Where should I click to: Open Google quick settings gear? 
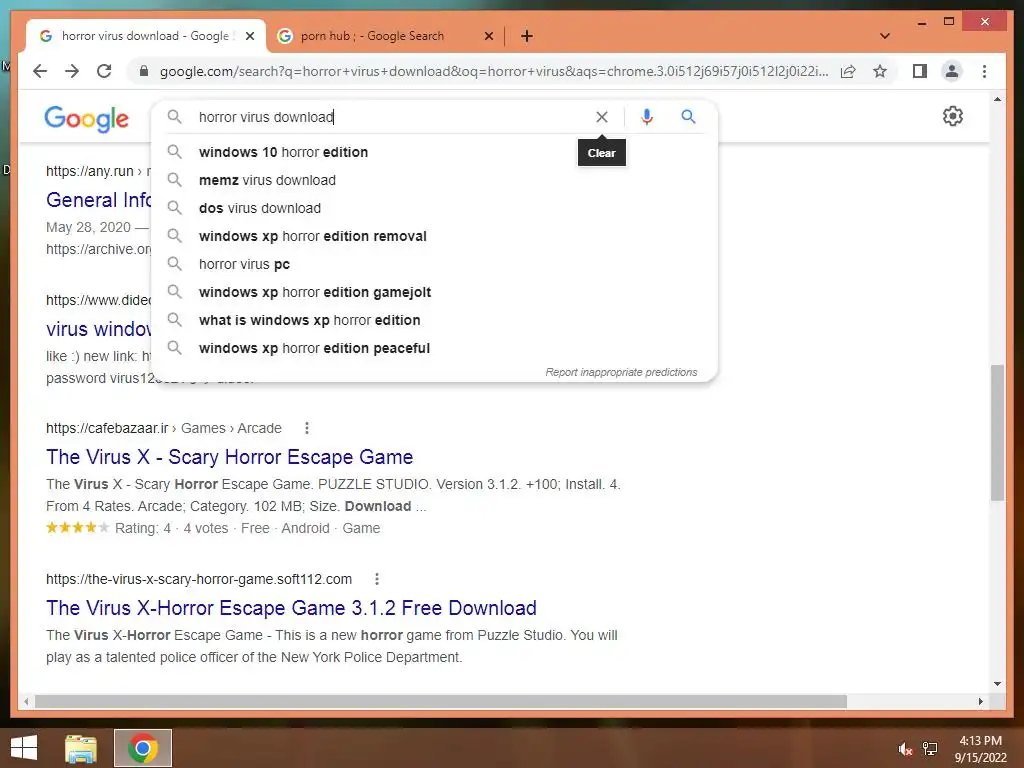tap(953, 116)
